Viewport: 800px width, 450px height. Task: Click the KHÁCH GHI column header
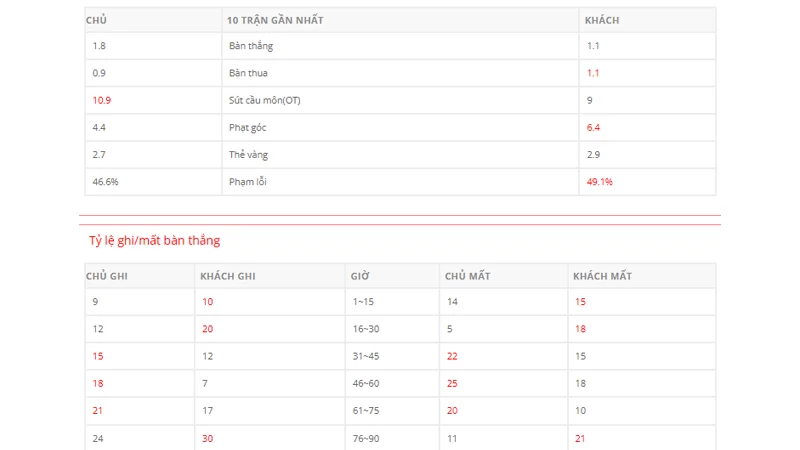(228, 276)
